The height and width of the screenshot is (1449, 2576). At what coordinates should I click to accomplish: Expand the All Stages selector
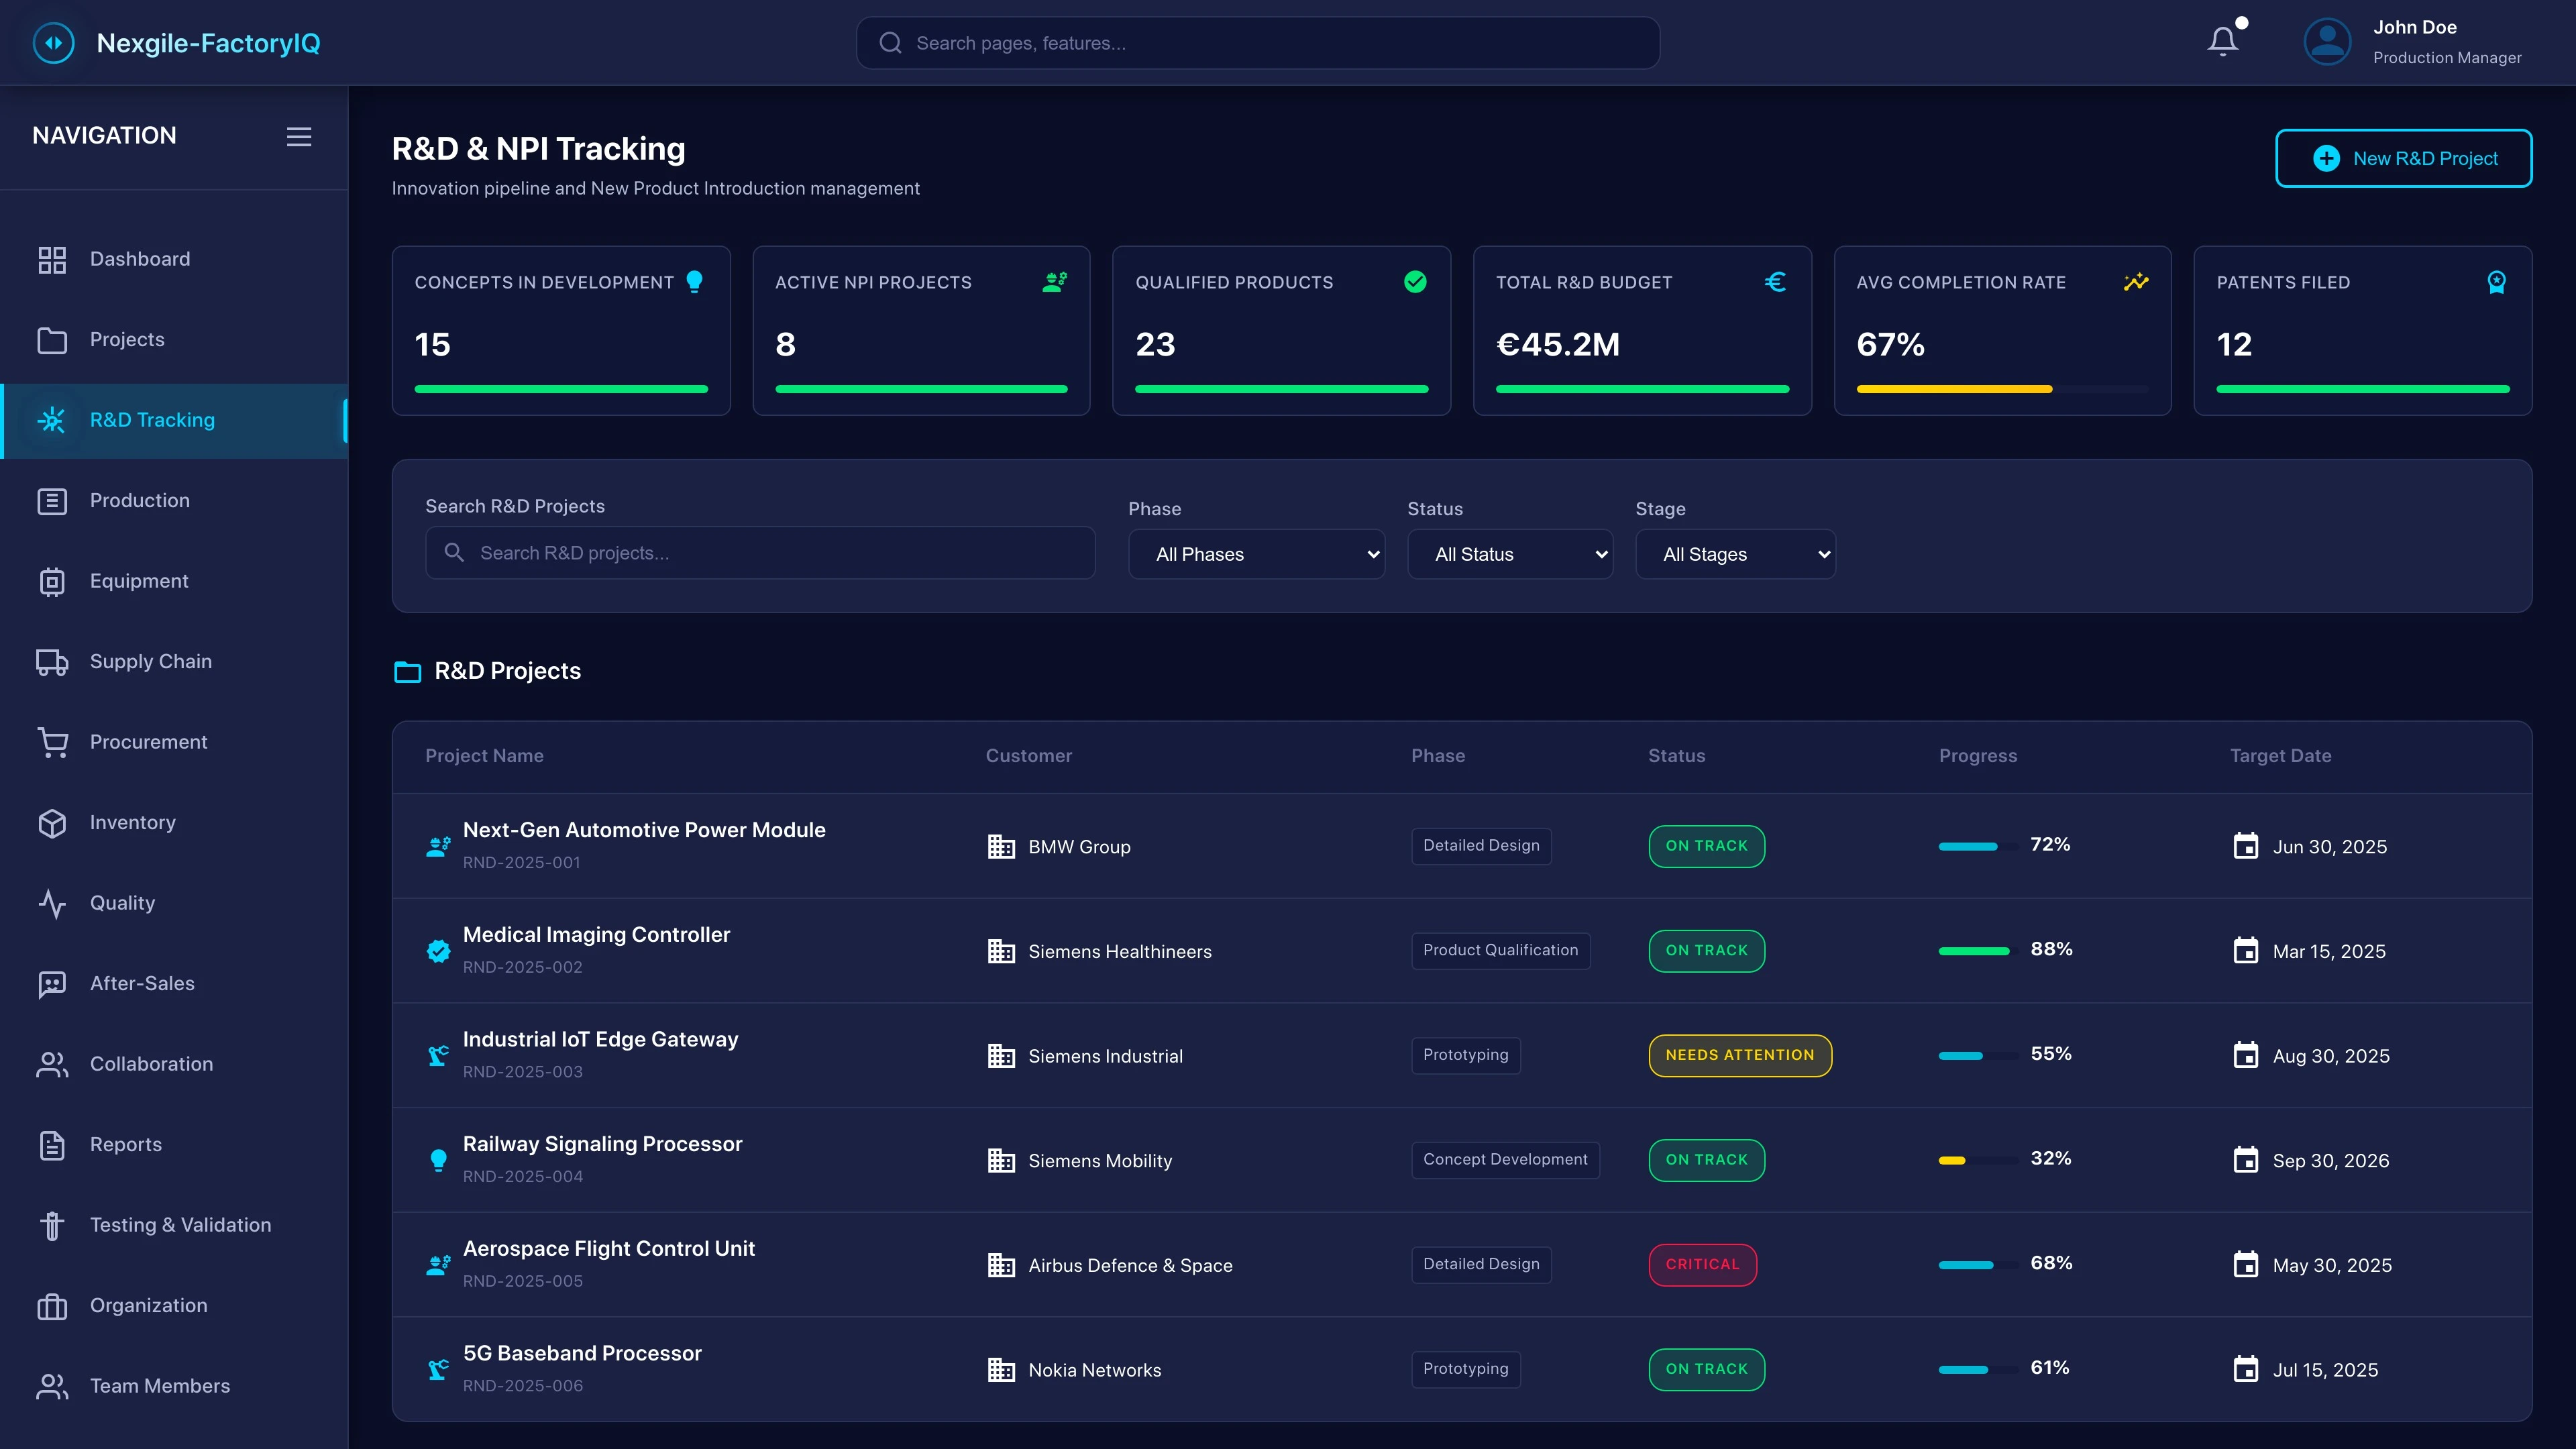1735,553
